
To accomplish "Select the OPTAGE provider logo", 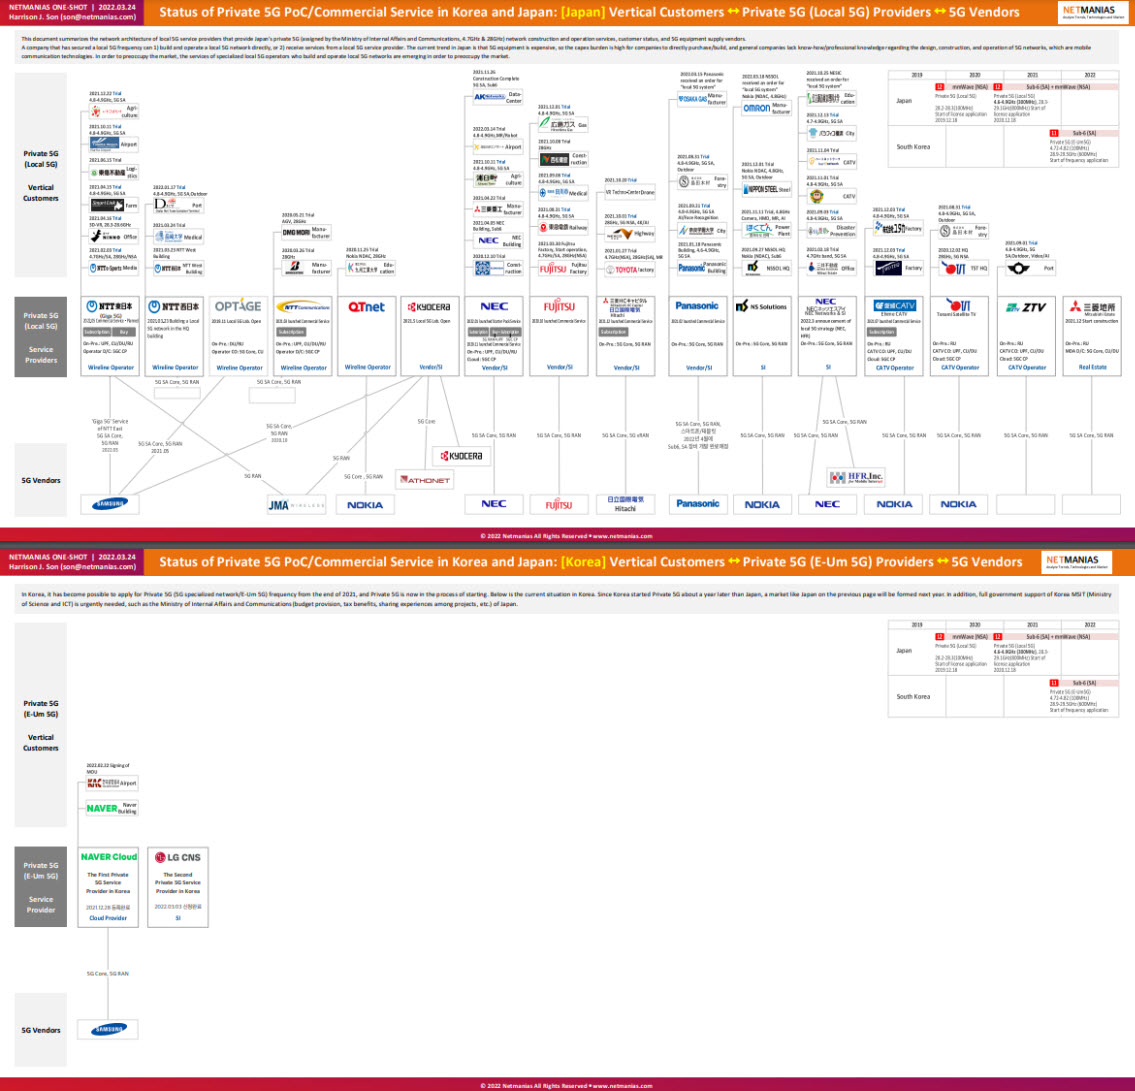I will pos(238,306).
